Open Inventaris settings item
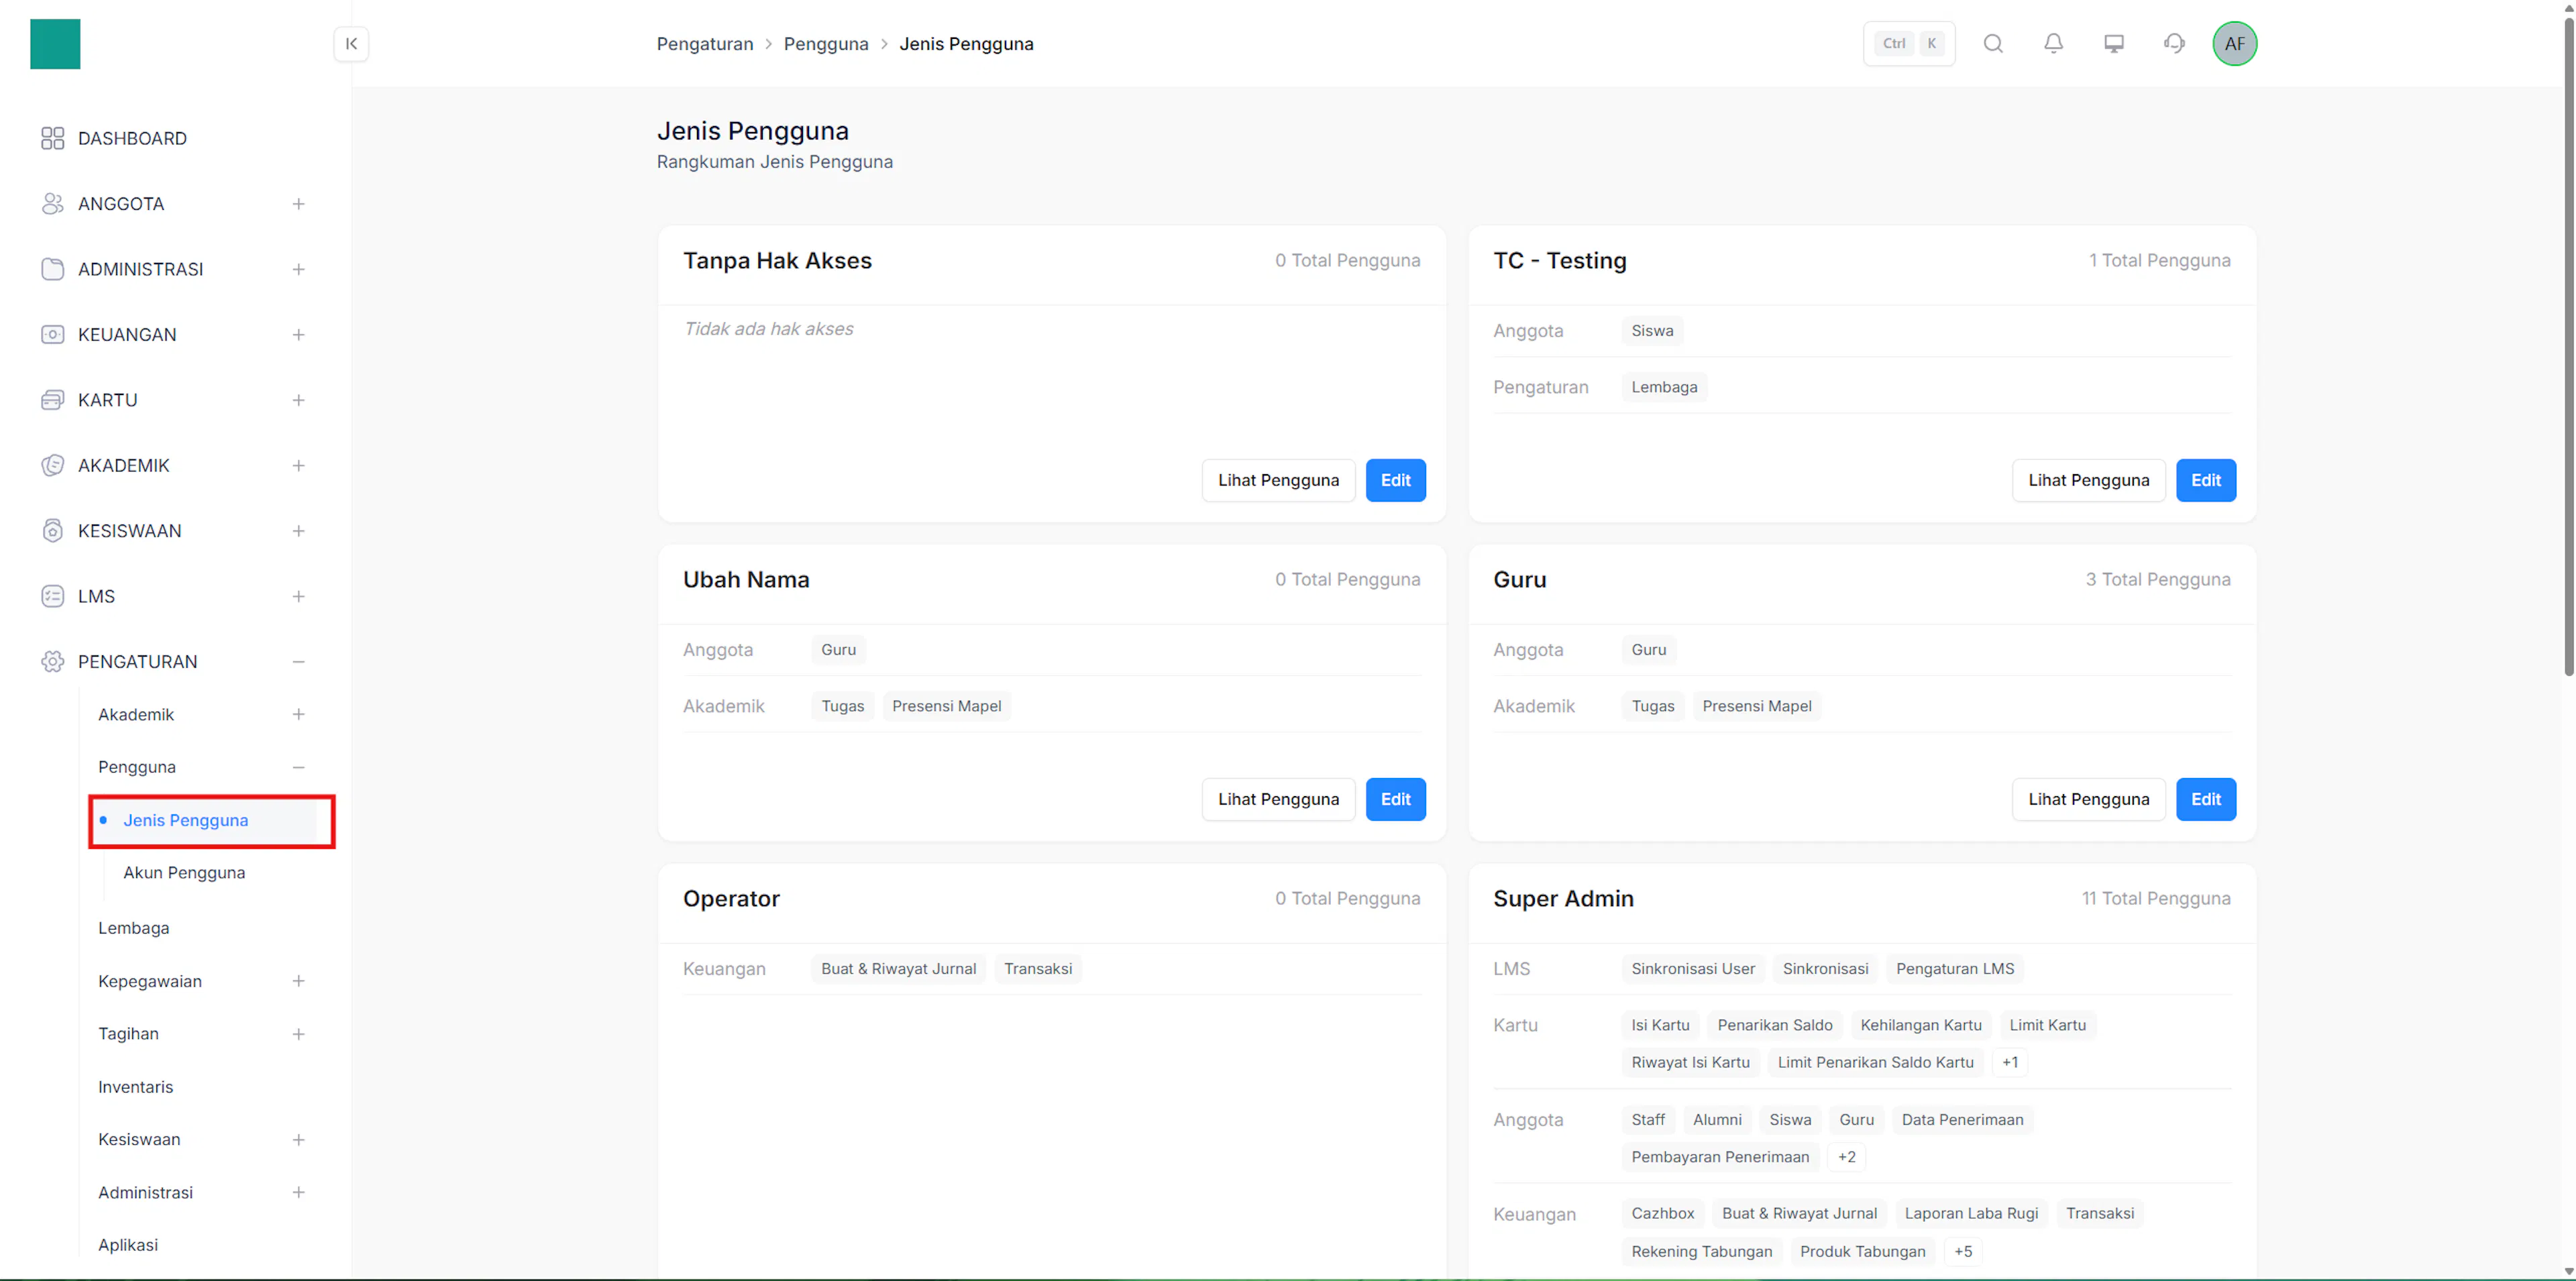Viewport: 2576px width, 1281px height. 136,1087
